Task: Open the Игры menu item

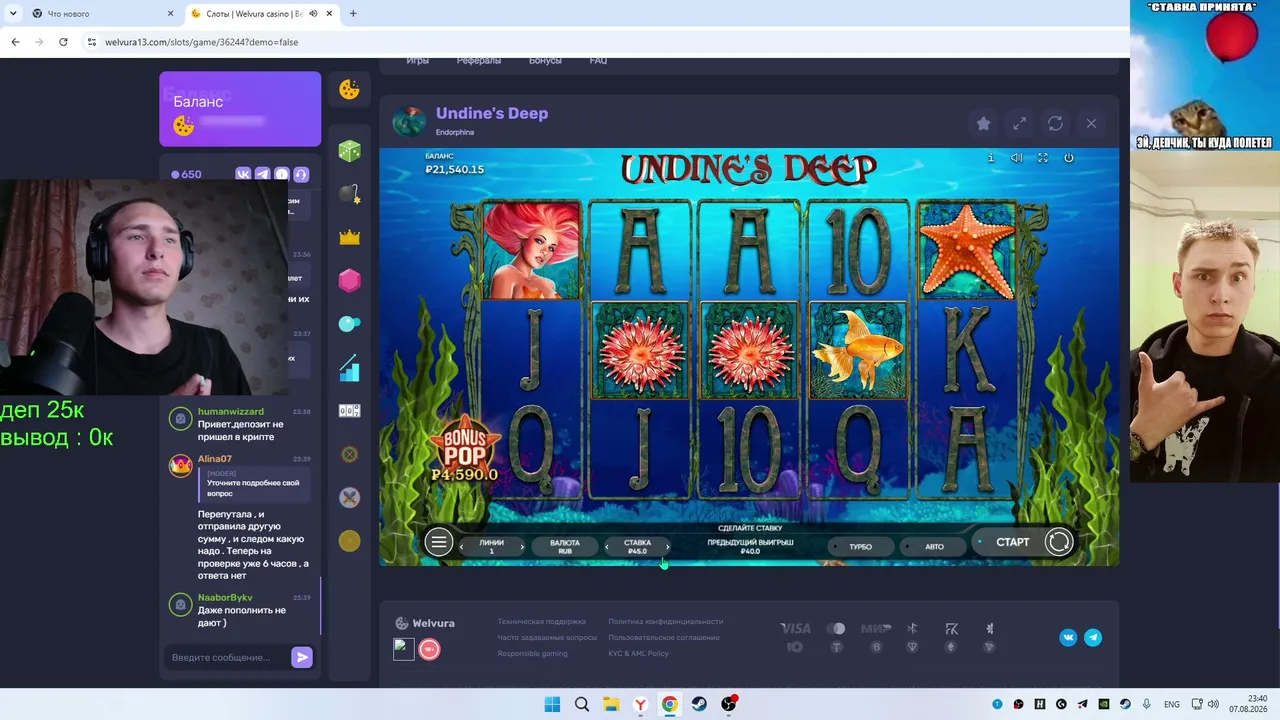Action: (x=417, y=60)
